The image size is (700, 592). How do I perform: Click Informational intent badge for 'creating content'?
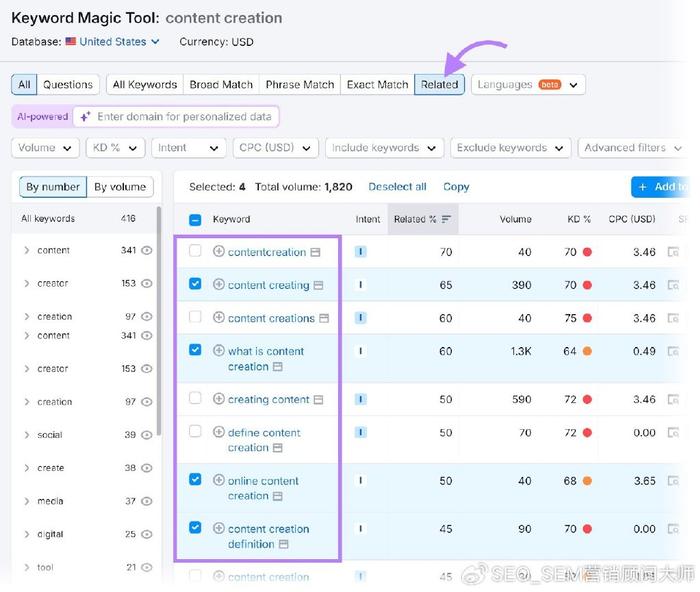click(360, 399)
